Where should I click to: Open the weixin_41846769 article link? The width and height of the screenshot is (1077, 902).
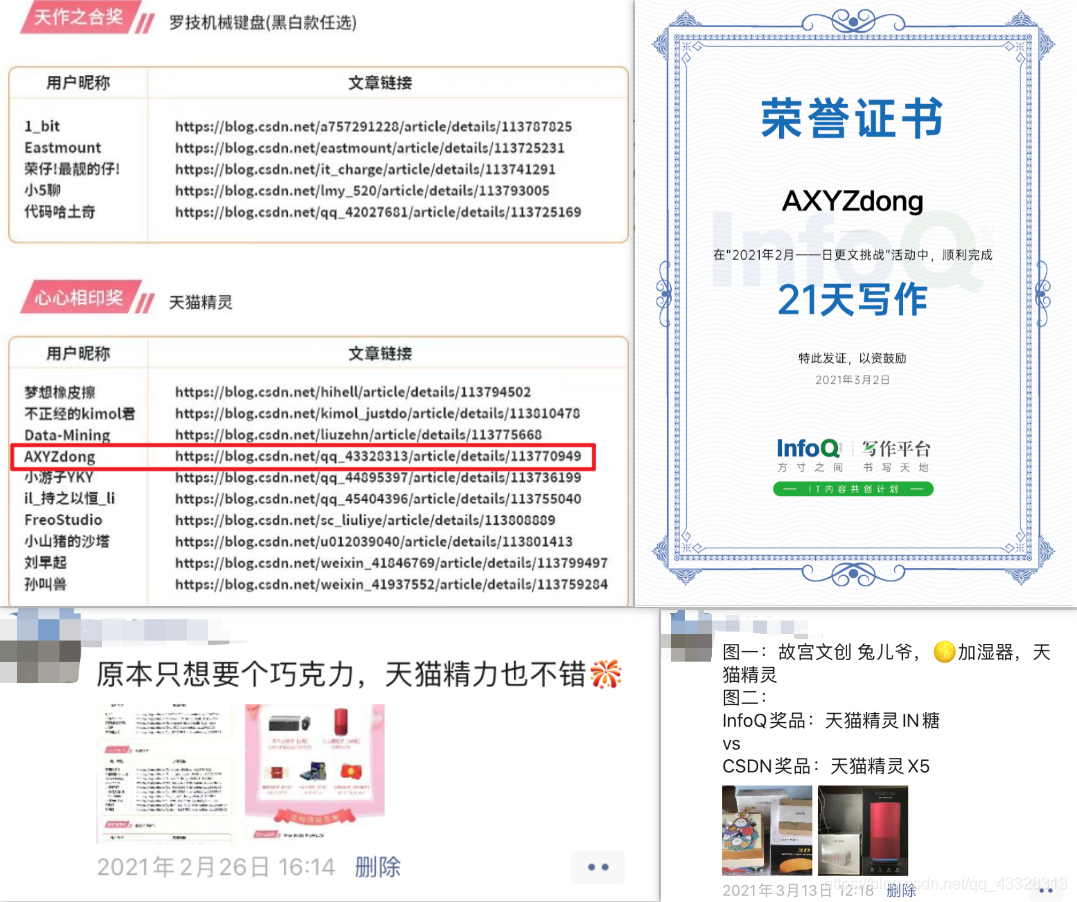391,563
